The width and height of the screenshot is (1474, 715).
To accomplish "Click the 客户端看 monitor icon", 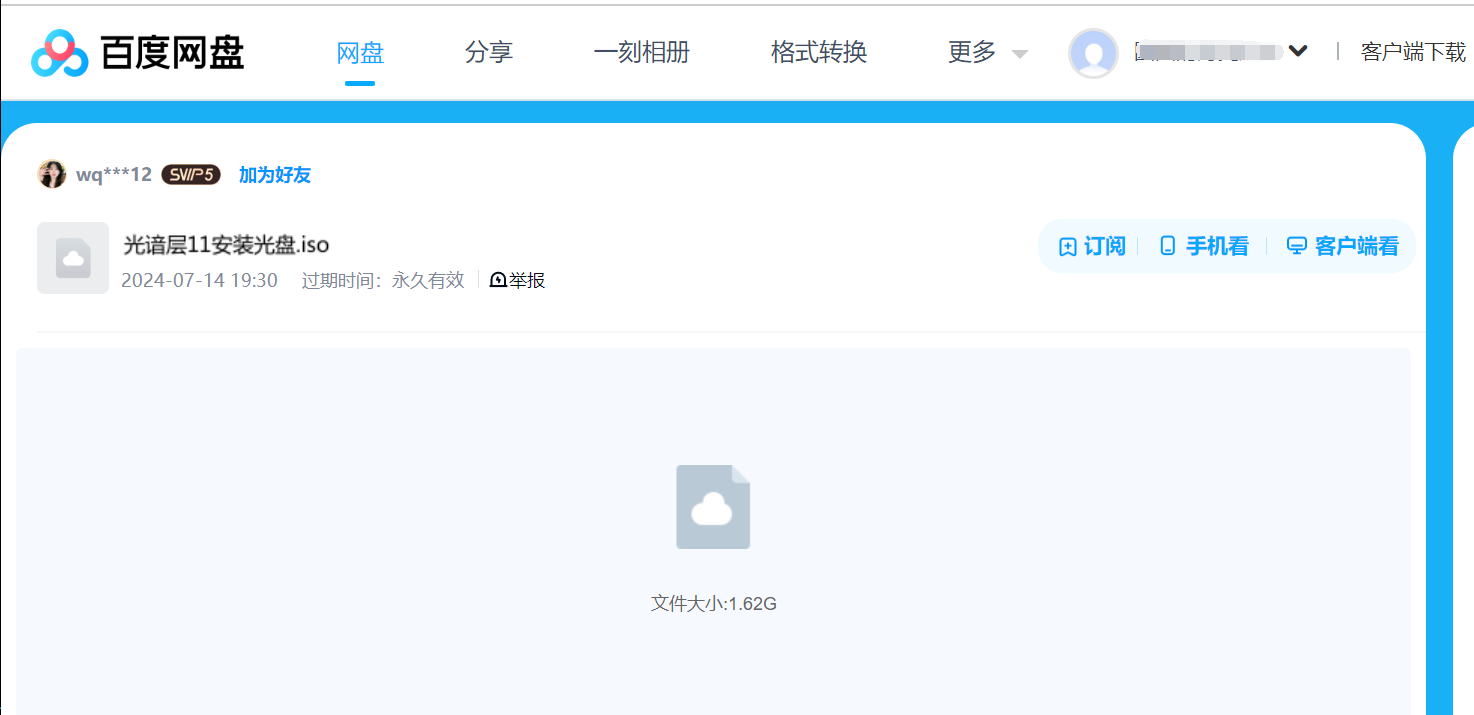I will click(x=1297, y=245).
